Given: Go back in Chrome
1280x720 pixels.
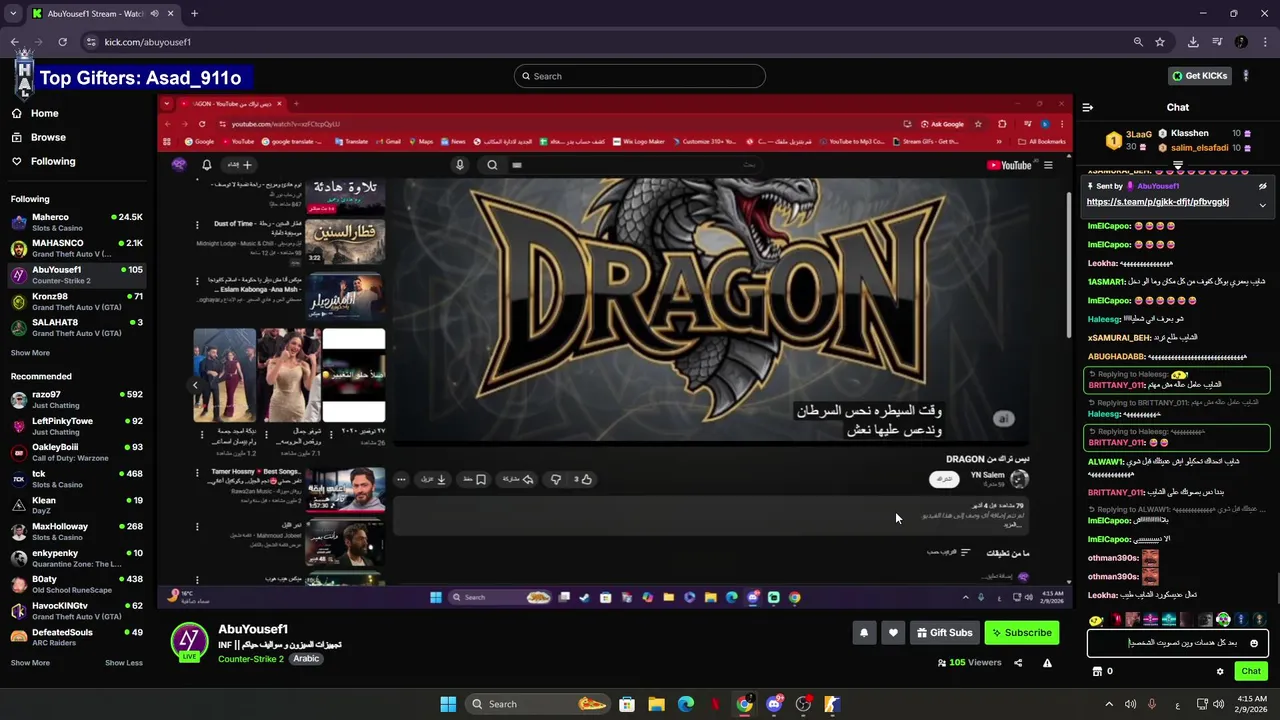Looking at the screenshot, I should tap(14, 42).
